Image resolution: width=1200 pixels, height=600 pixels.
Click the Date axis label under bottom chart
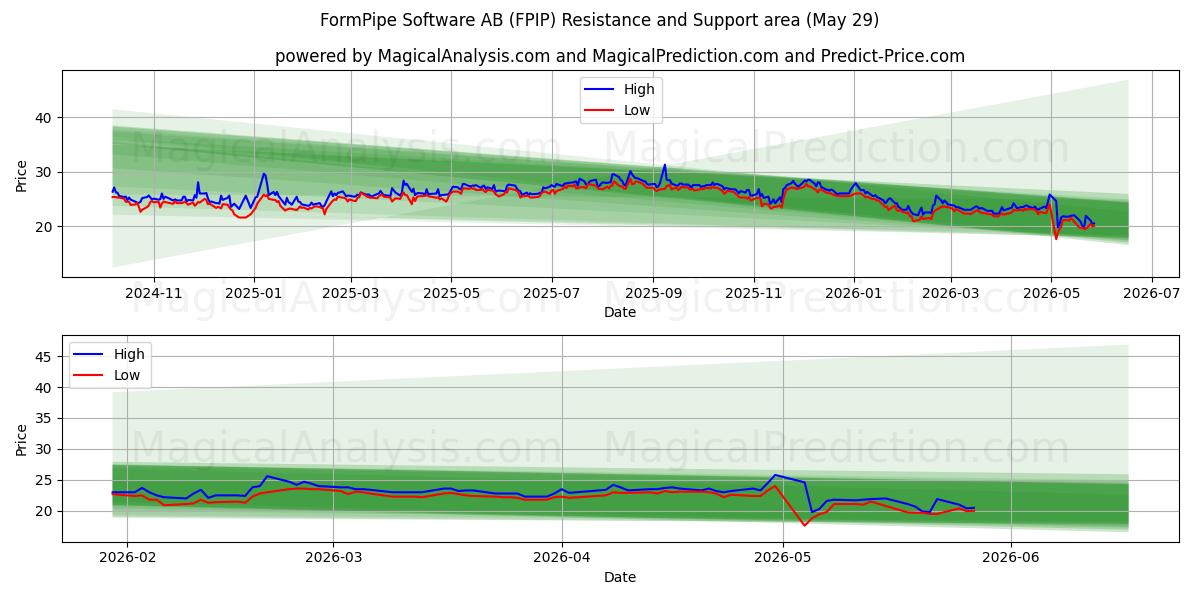coord(620,577)
